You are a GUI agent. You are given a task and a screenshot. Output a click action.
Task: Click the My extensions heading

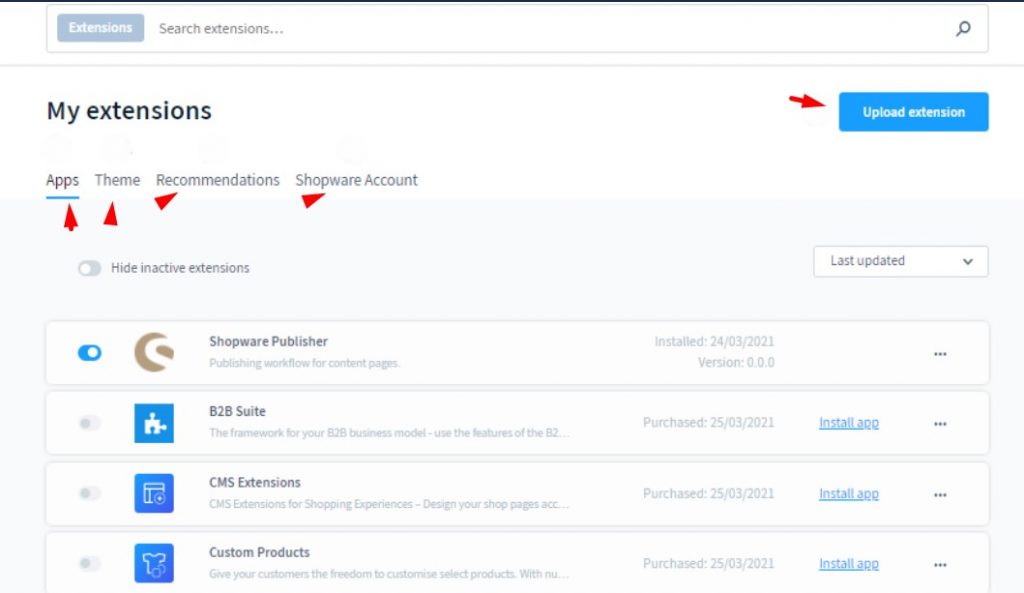pyautogui.click(x=129, y=111)
